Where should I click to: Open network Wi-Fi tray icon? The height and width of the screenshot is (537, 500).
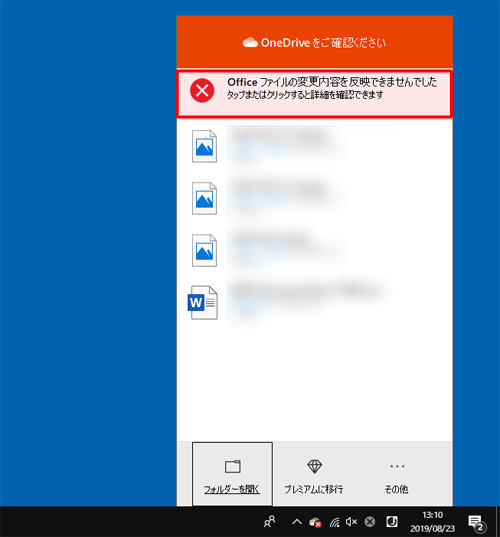pyautogui.click(x=335, y=522)
